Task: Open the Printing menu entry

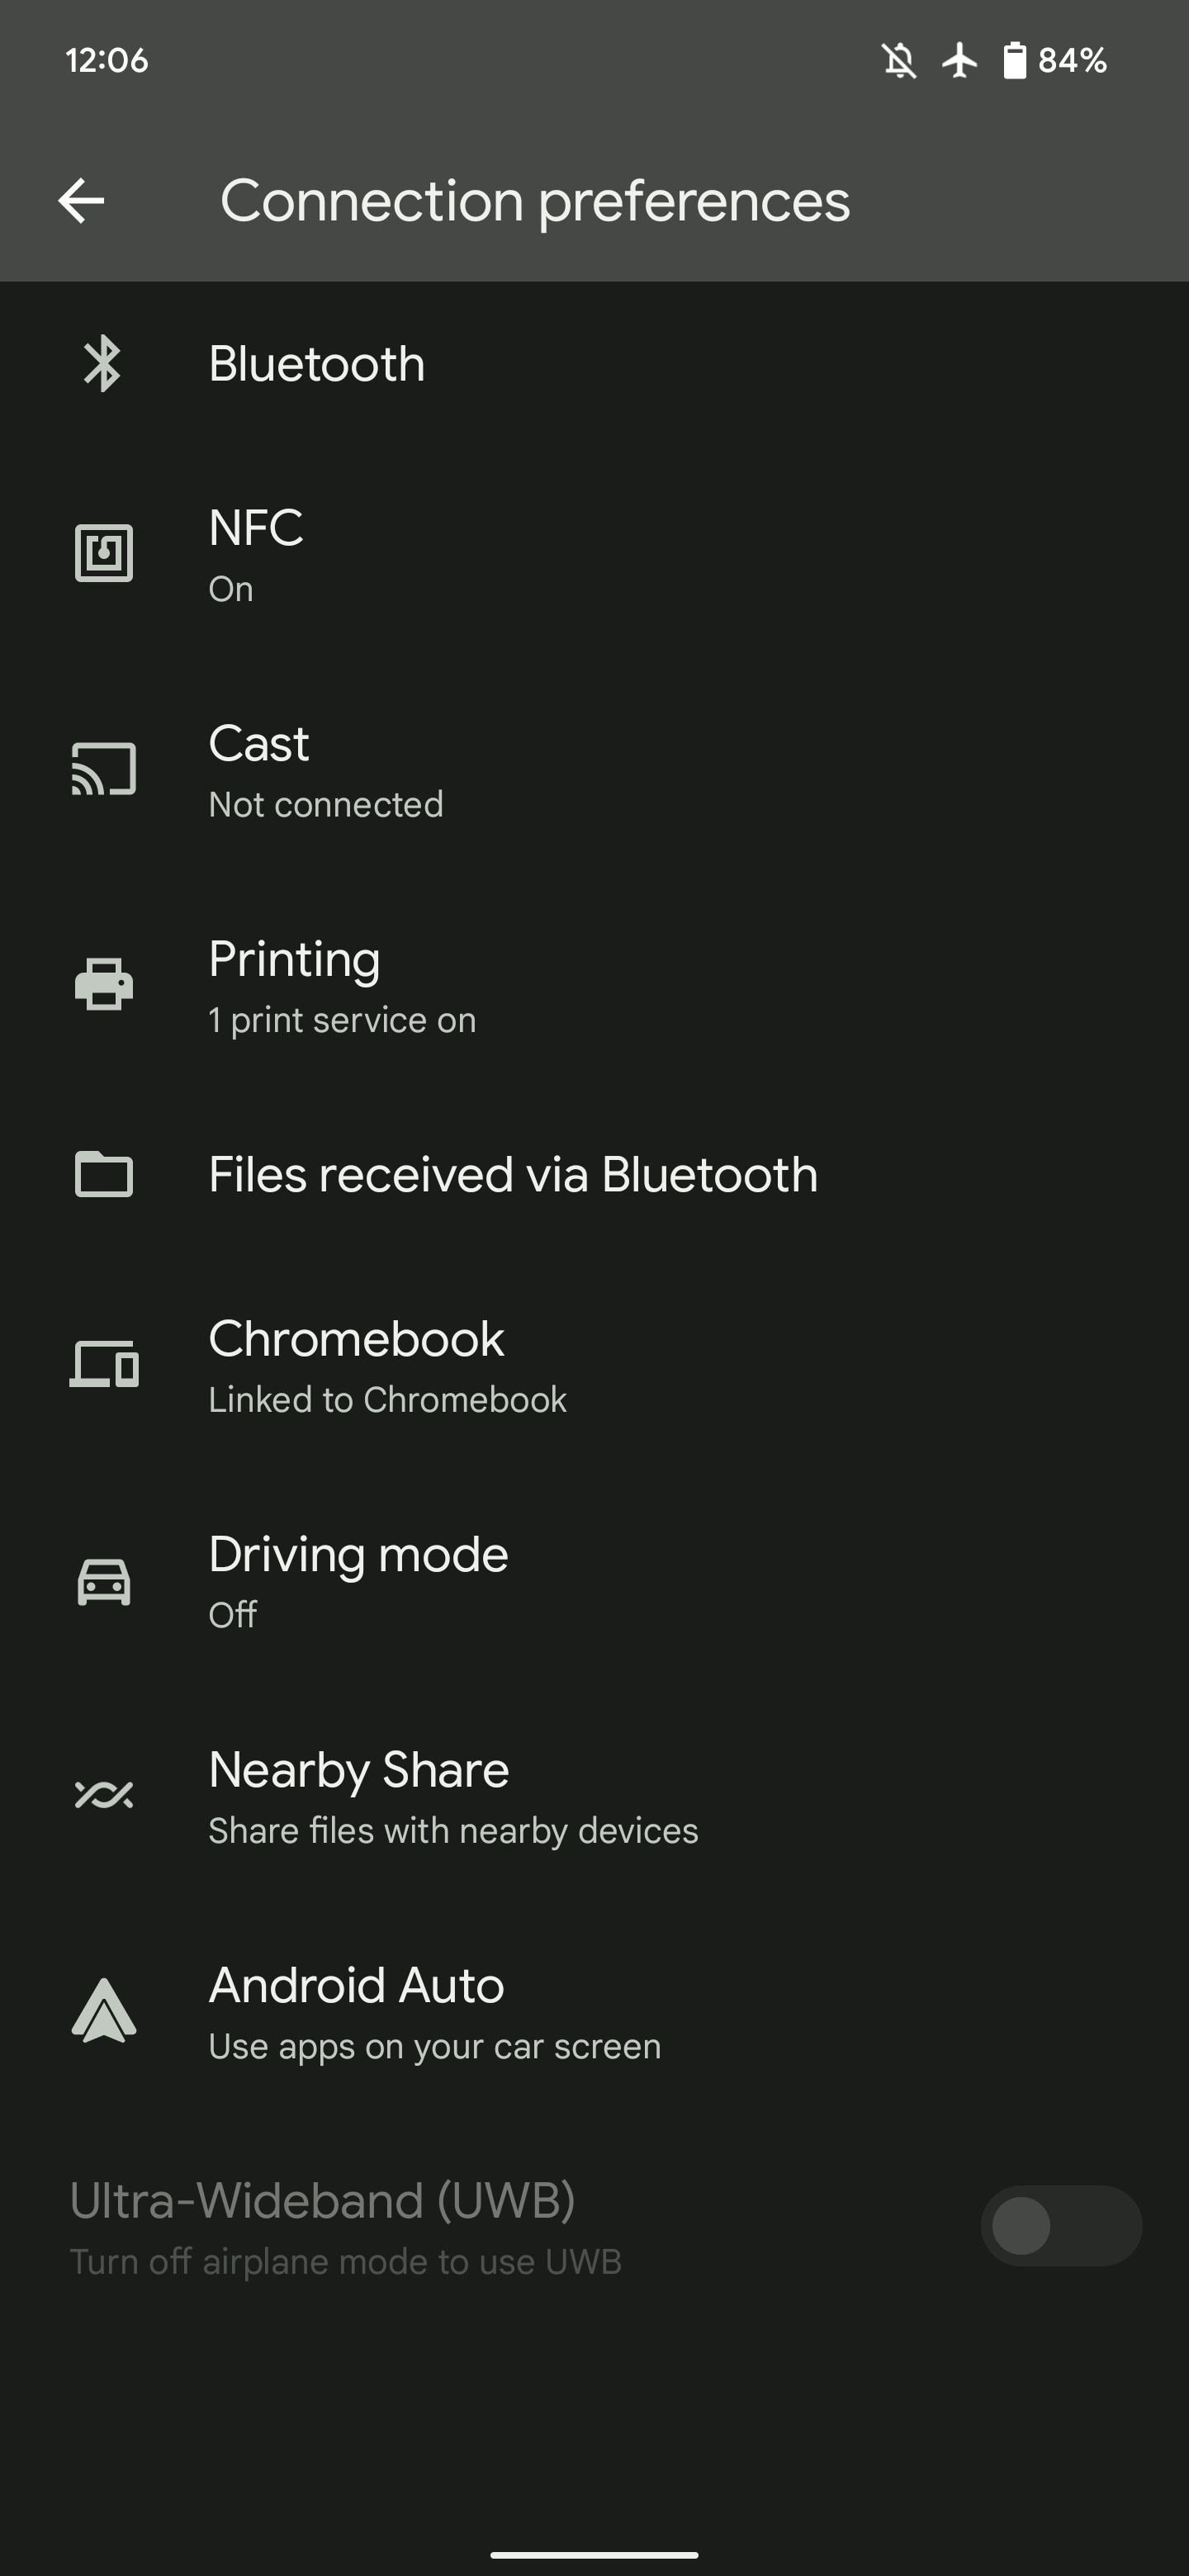Action: [x=294, y=960]
